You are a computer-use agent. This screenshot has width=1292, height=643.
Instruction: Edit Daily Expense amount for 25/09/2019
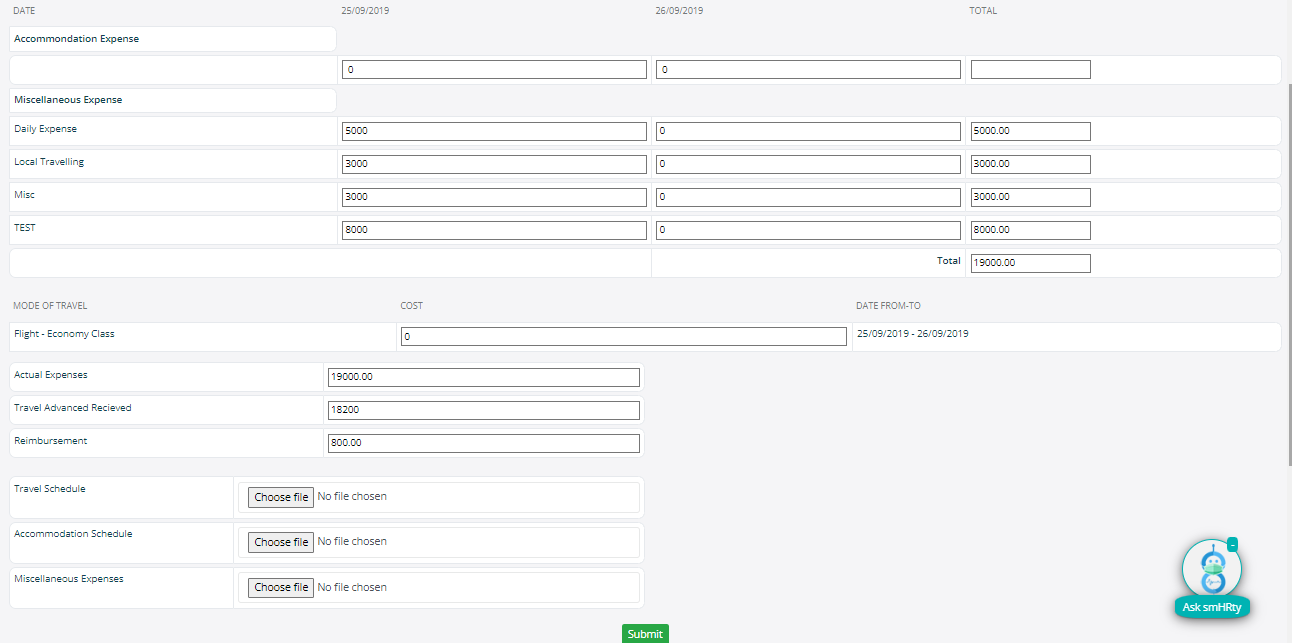point(494,132)
